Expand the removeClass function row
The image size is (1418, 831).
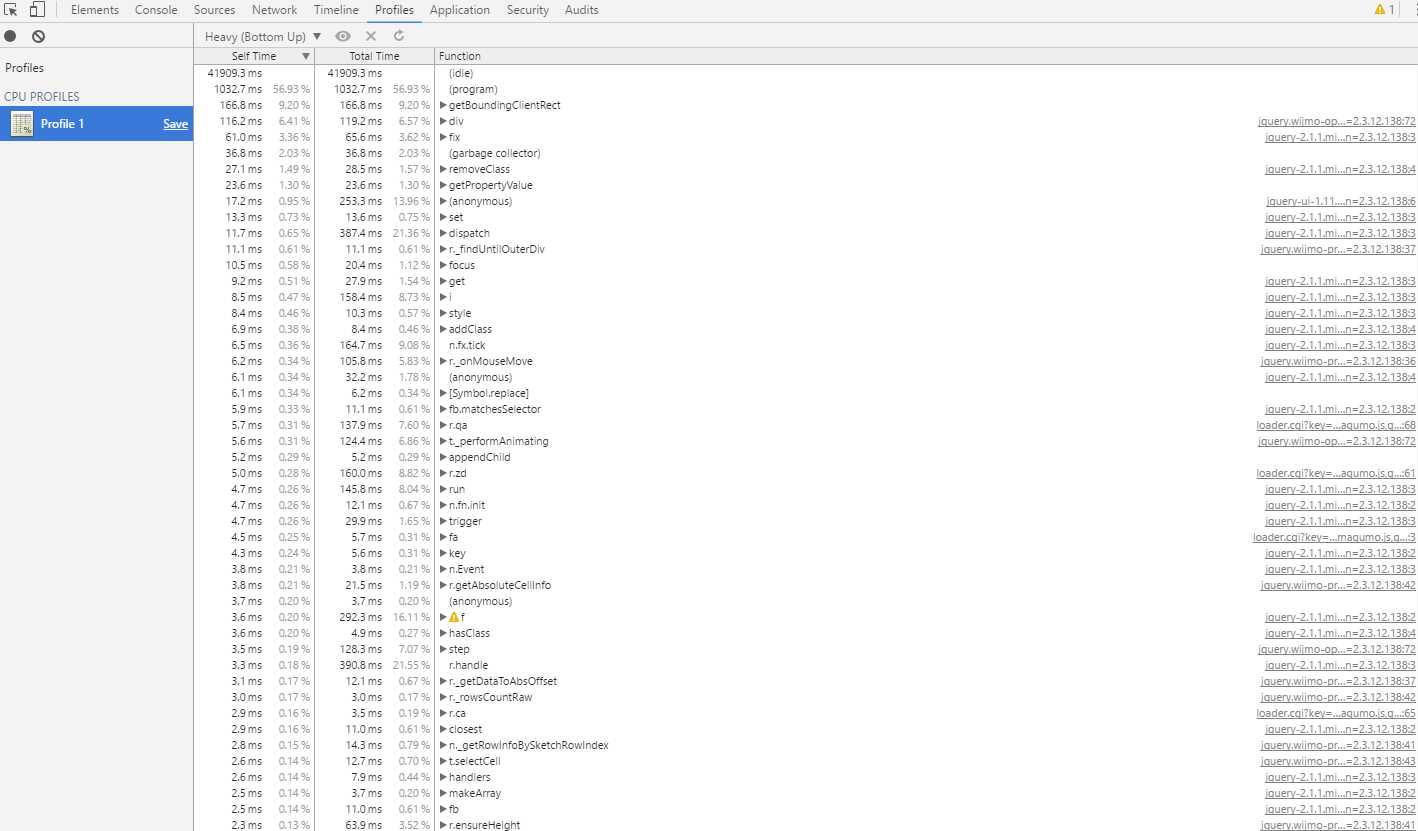[443, 169]
